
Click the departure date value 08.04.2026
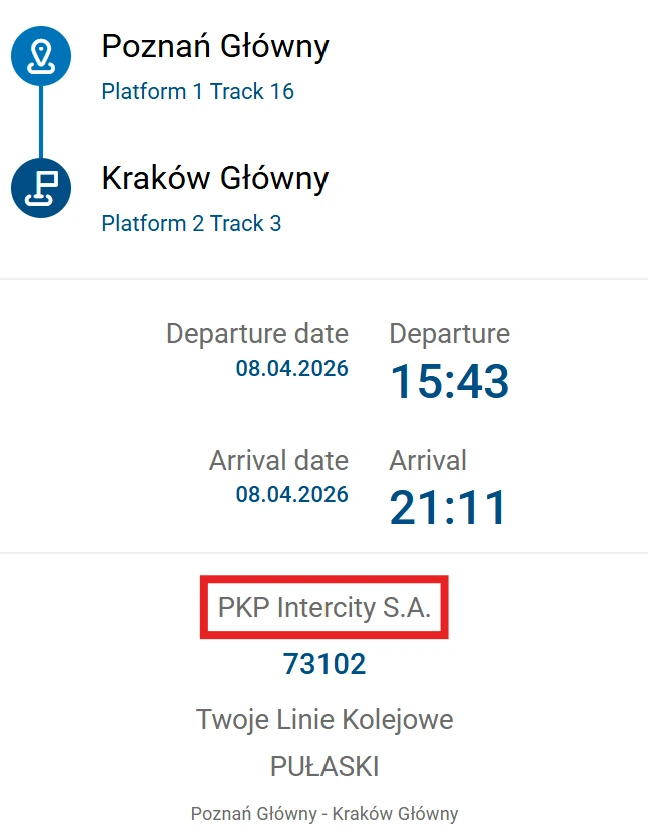pos(292,368)
